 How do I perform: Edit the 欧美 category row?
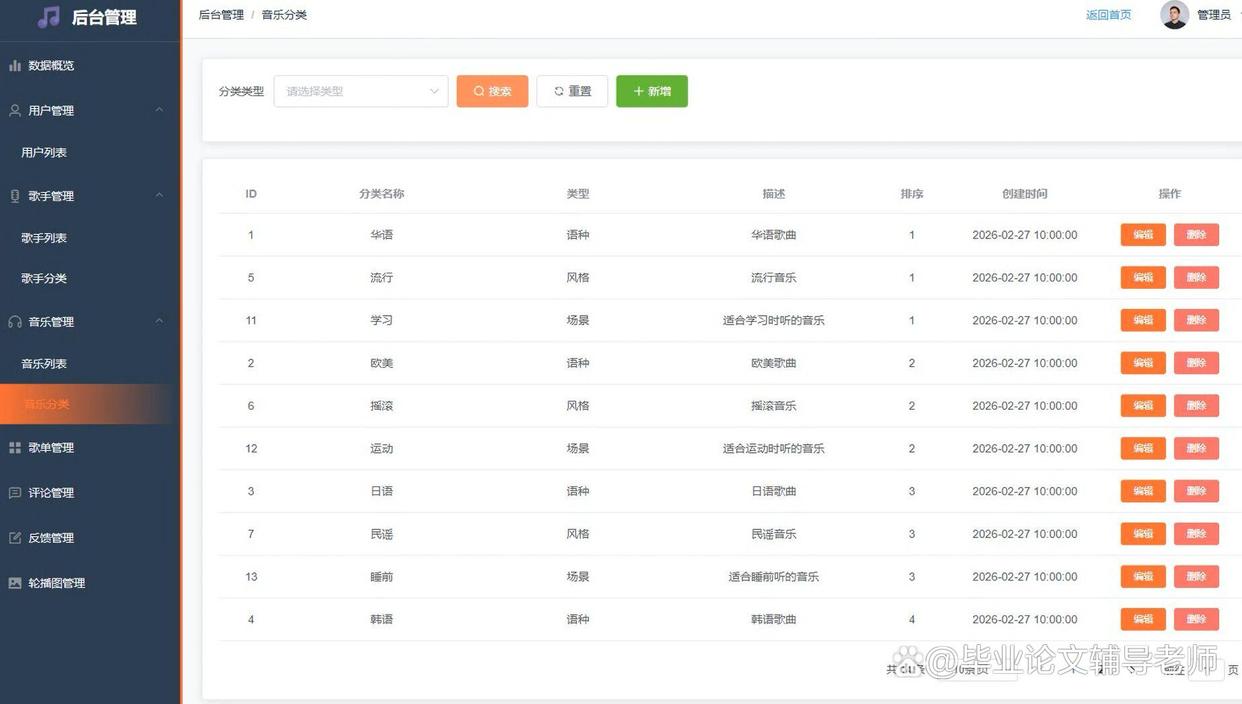(1143, 363)
